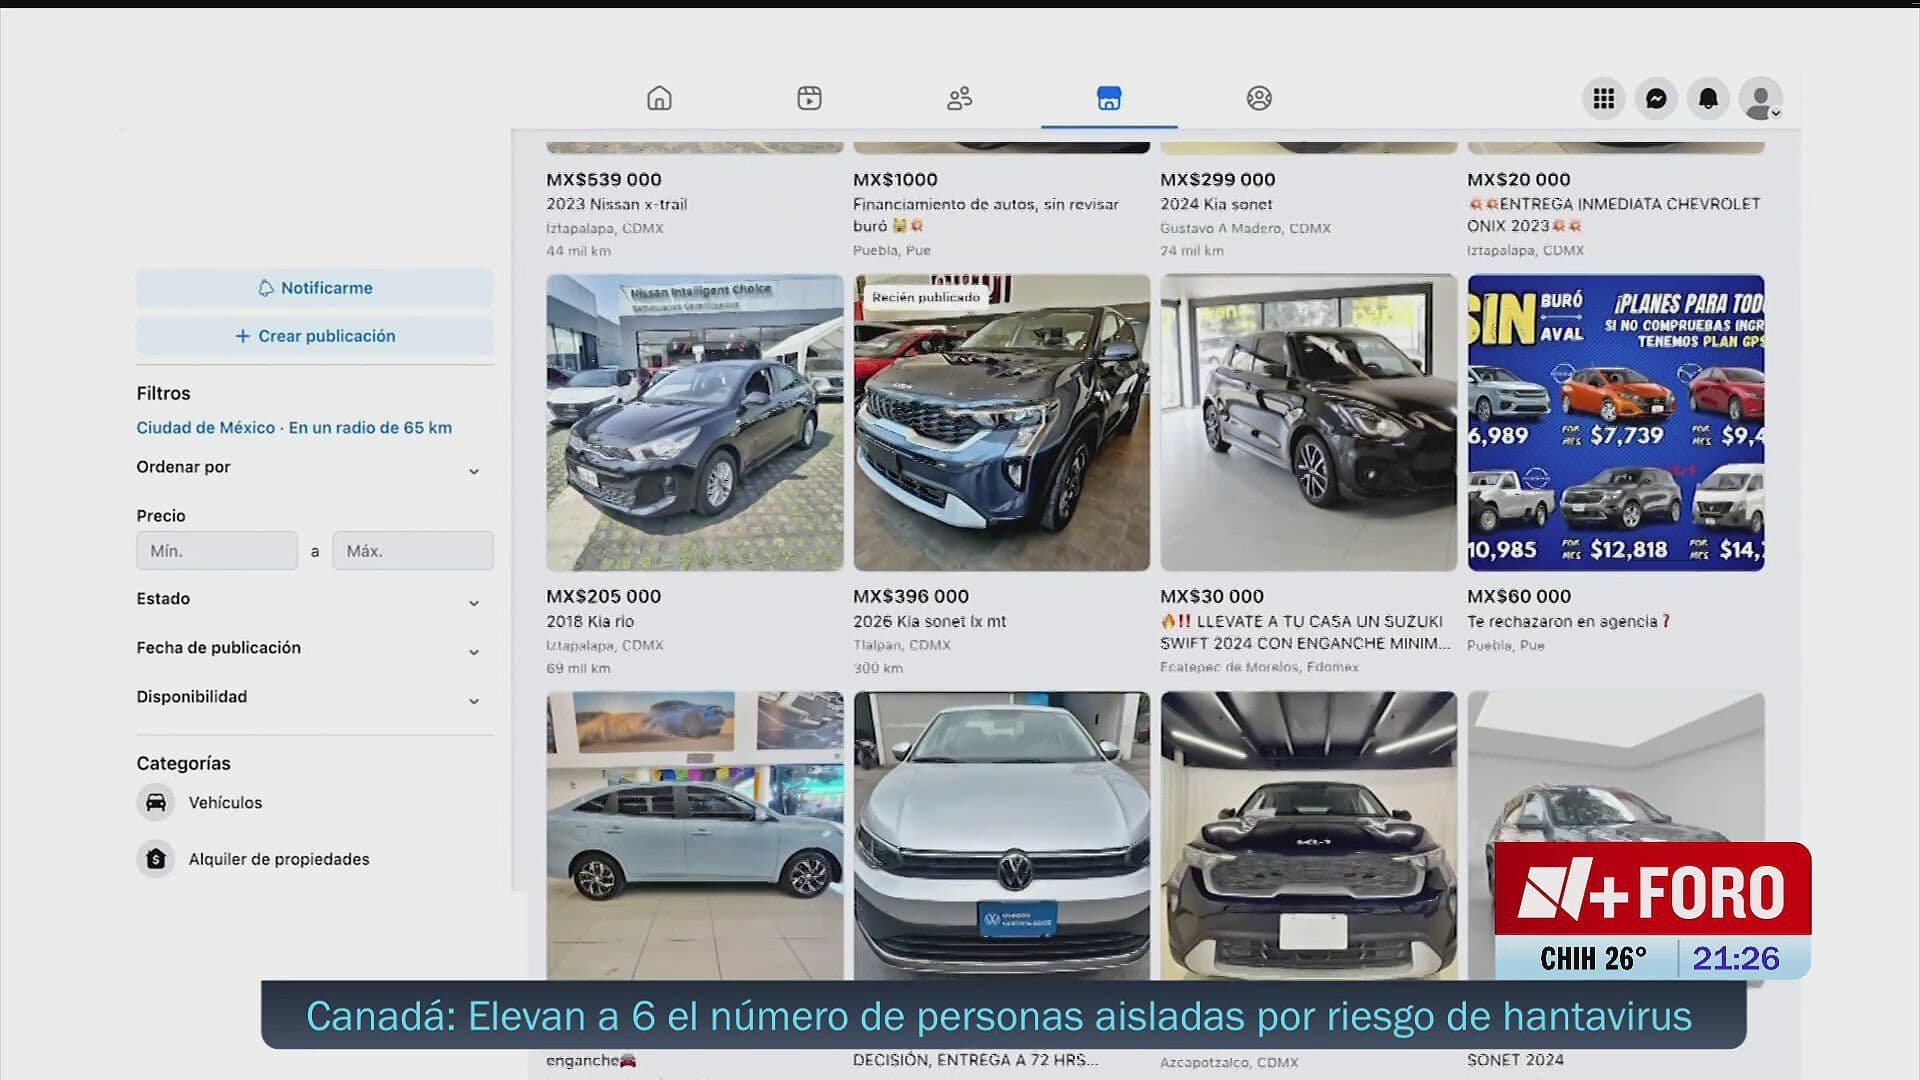Image resolution: width=1920 pixels, height=1080 pixels.
Task: Change location Ciudad de México radius link
Action: click(294, 427)
